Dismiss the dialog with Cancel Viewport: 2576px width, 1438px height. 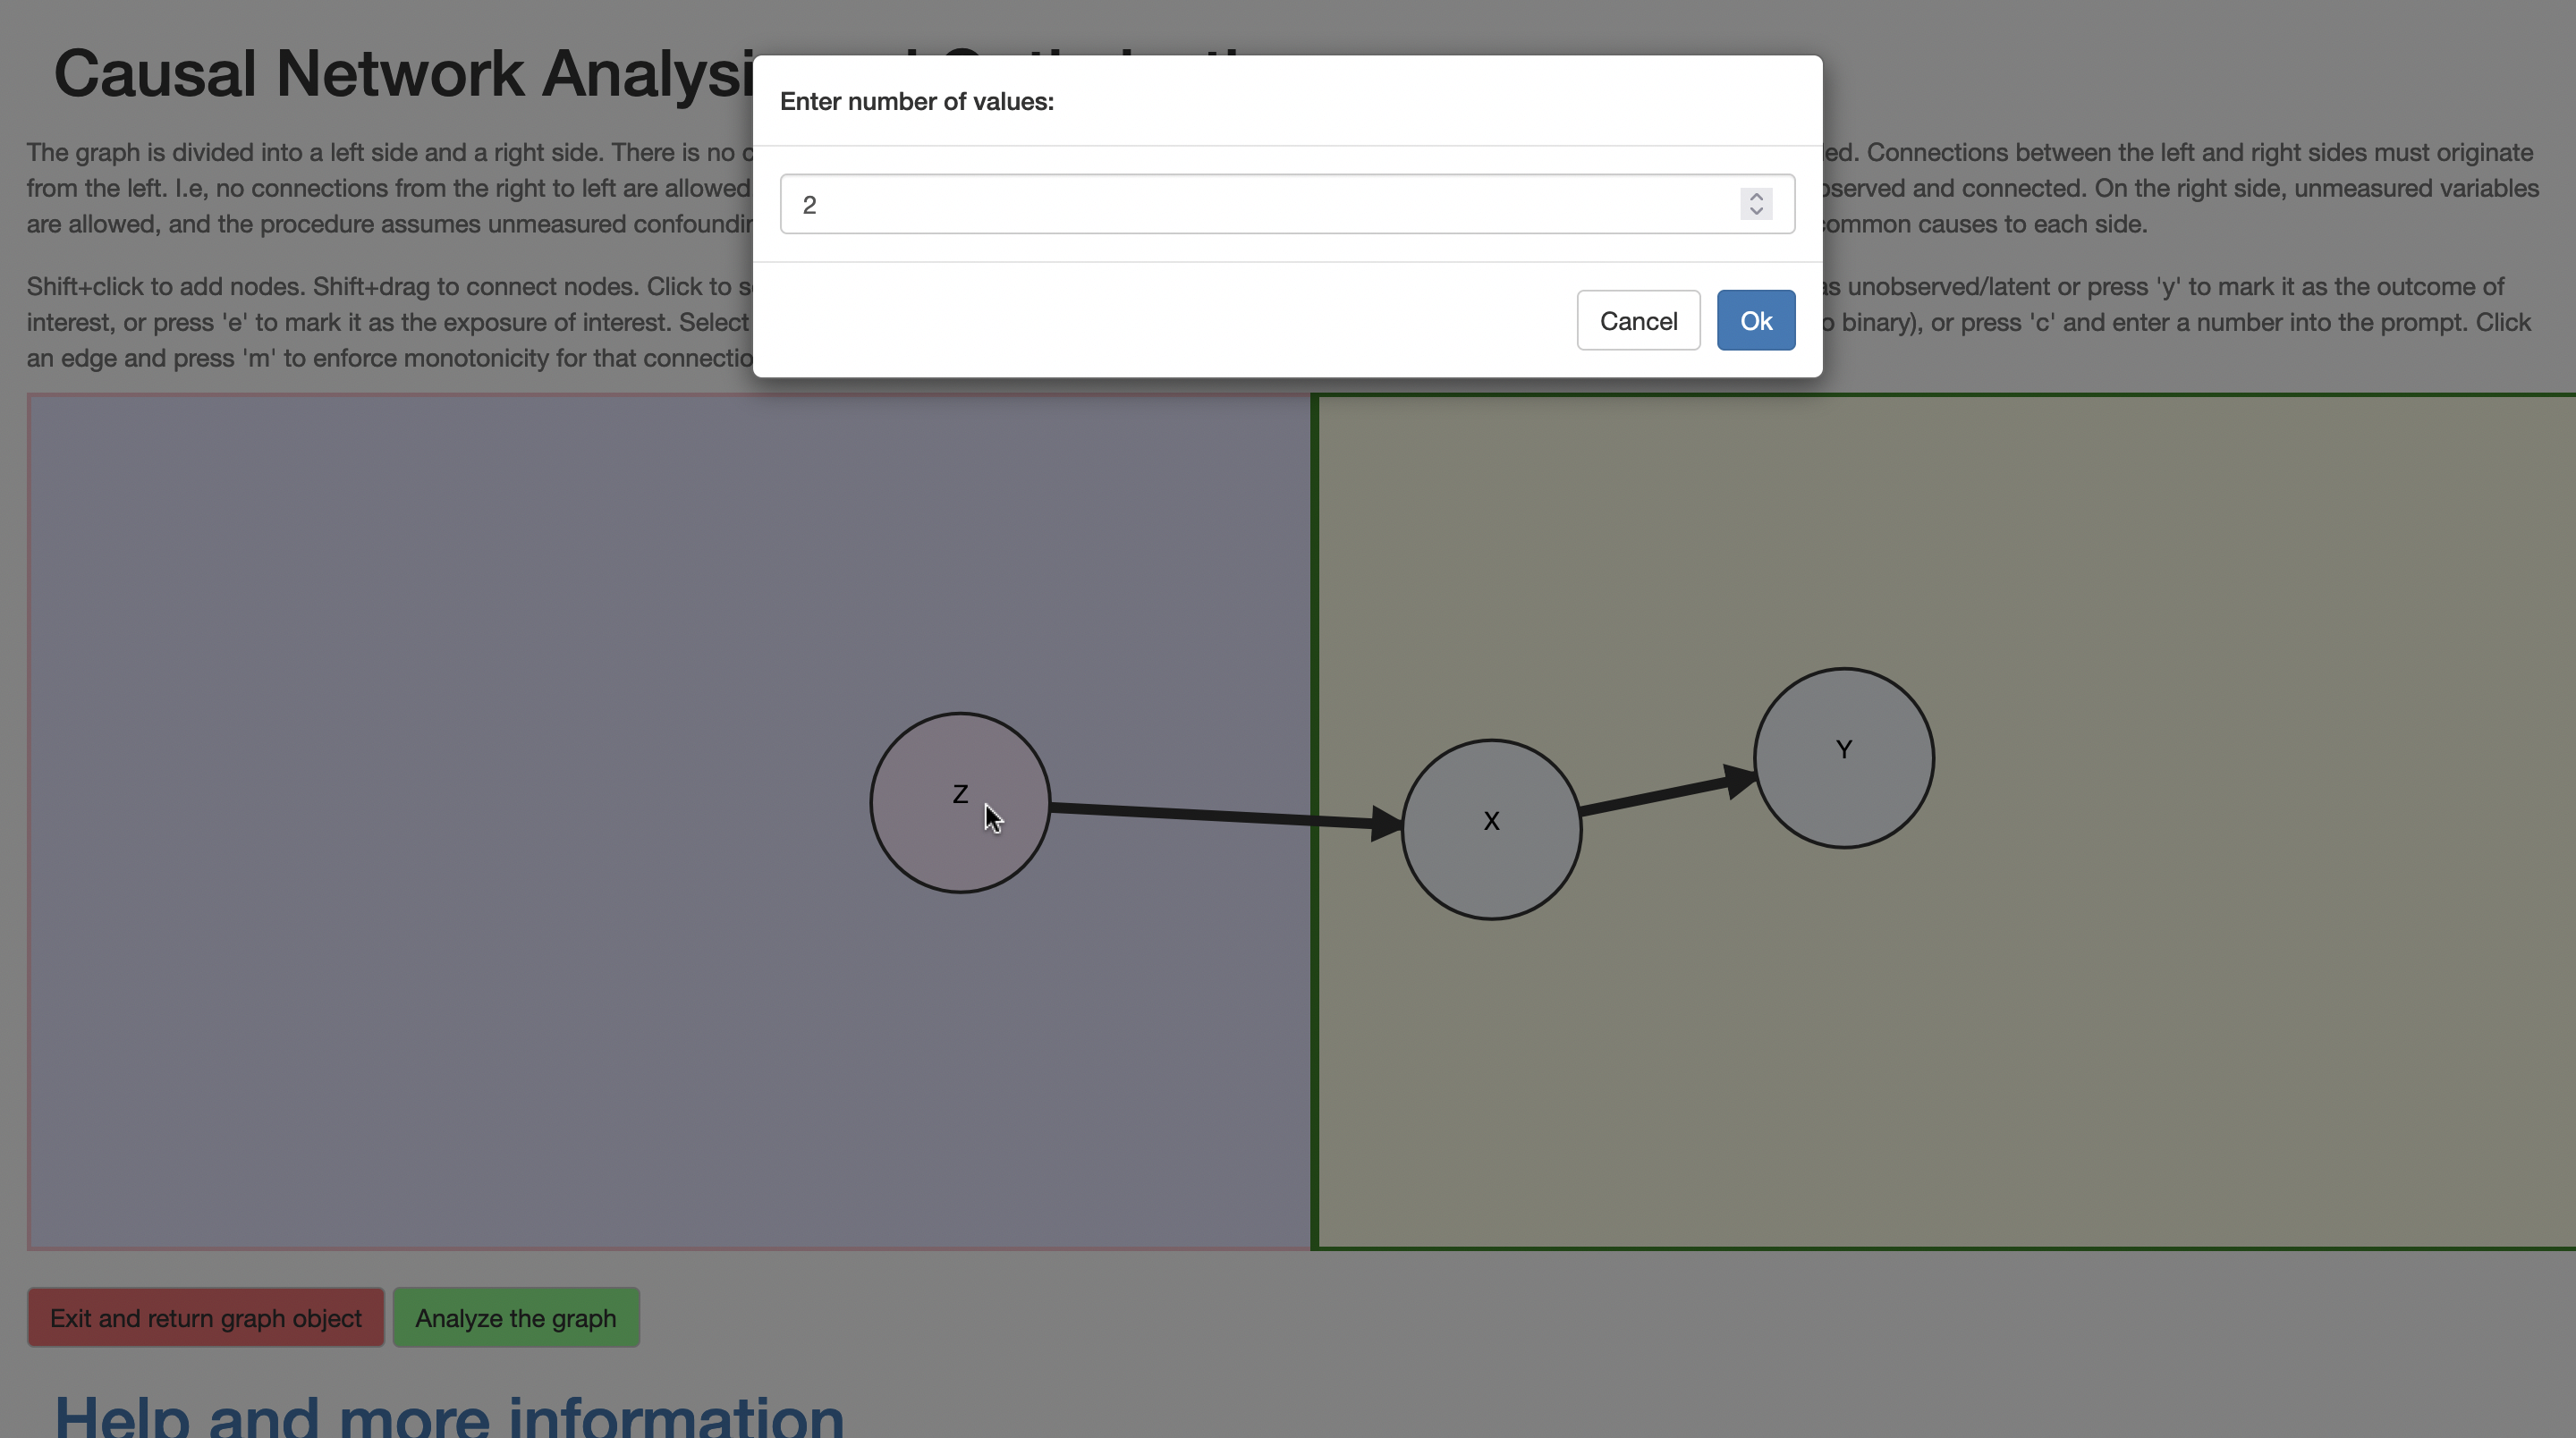coord(1638,320)
